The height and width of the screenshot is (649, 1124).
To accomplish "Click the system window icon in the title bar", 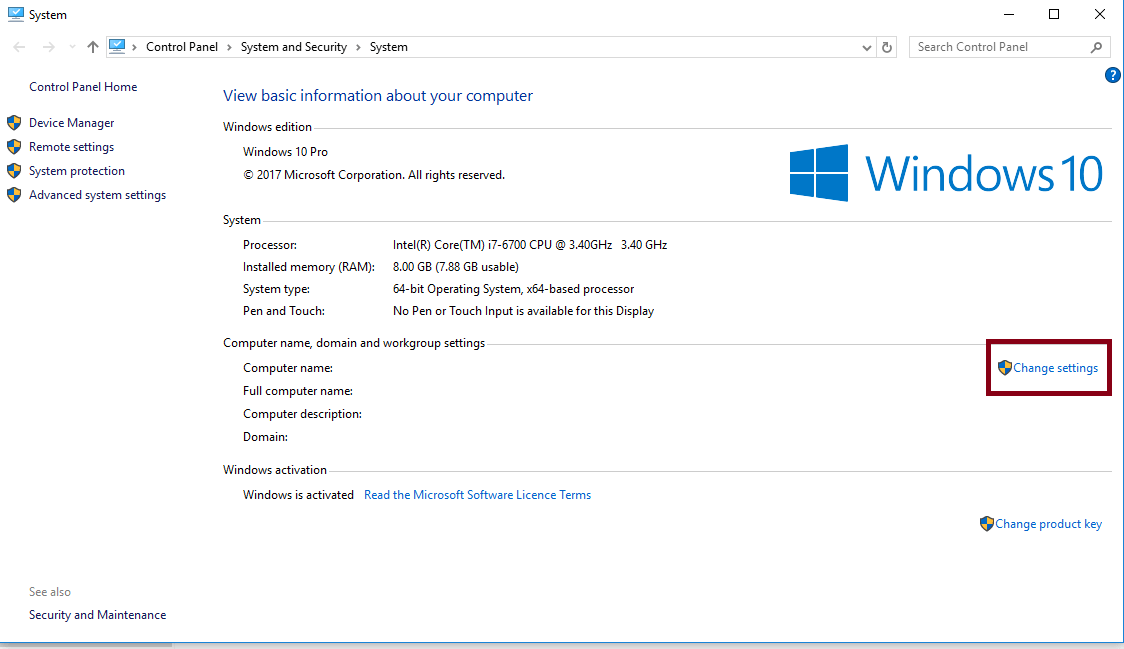I will tap(14, 13).
